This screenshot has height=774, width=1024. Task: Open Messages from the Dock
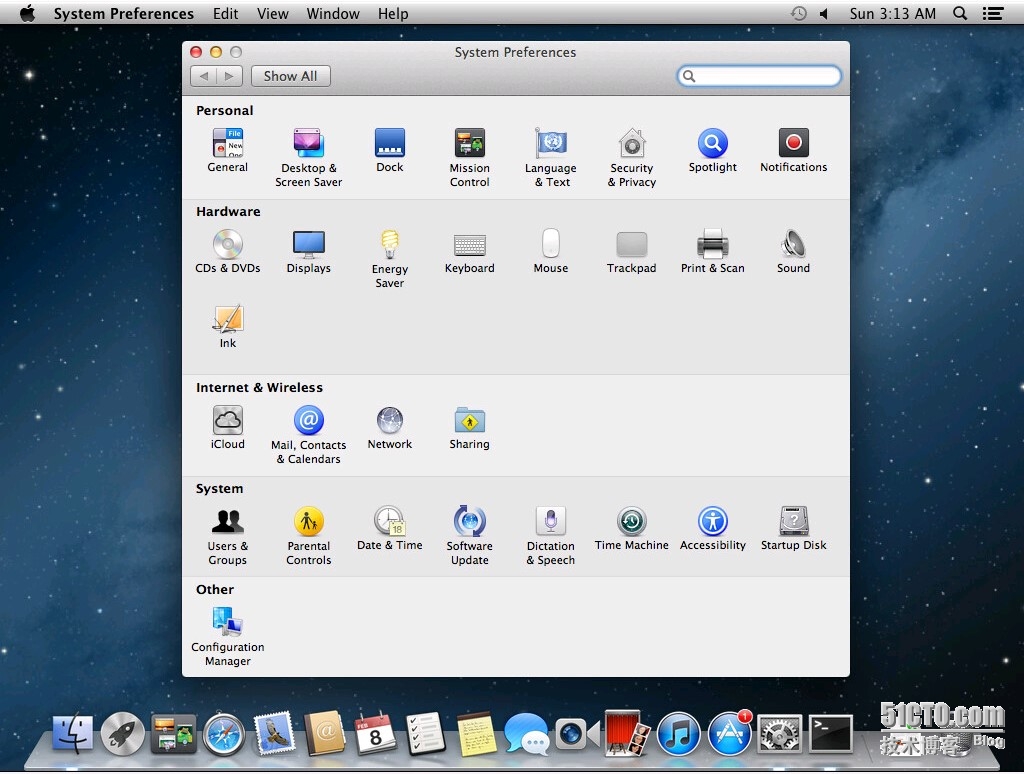(x=526, y=734)
